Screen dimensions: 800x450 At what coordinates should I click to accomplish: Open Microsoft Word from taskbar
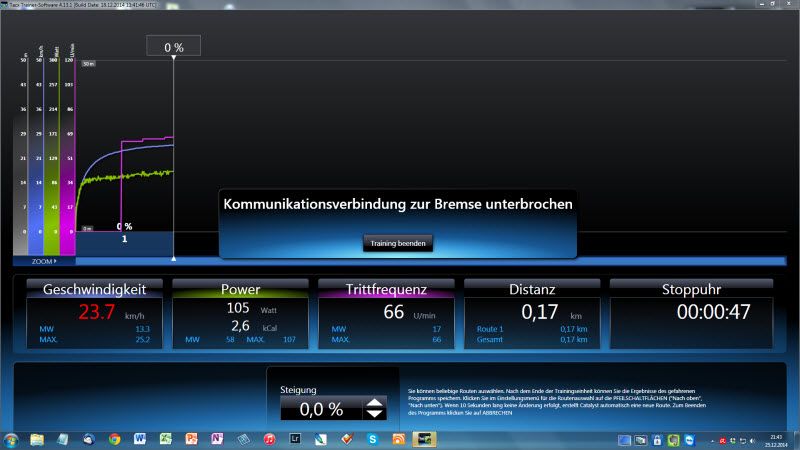pyautogui.click(x=140, y=439)
